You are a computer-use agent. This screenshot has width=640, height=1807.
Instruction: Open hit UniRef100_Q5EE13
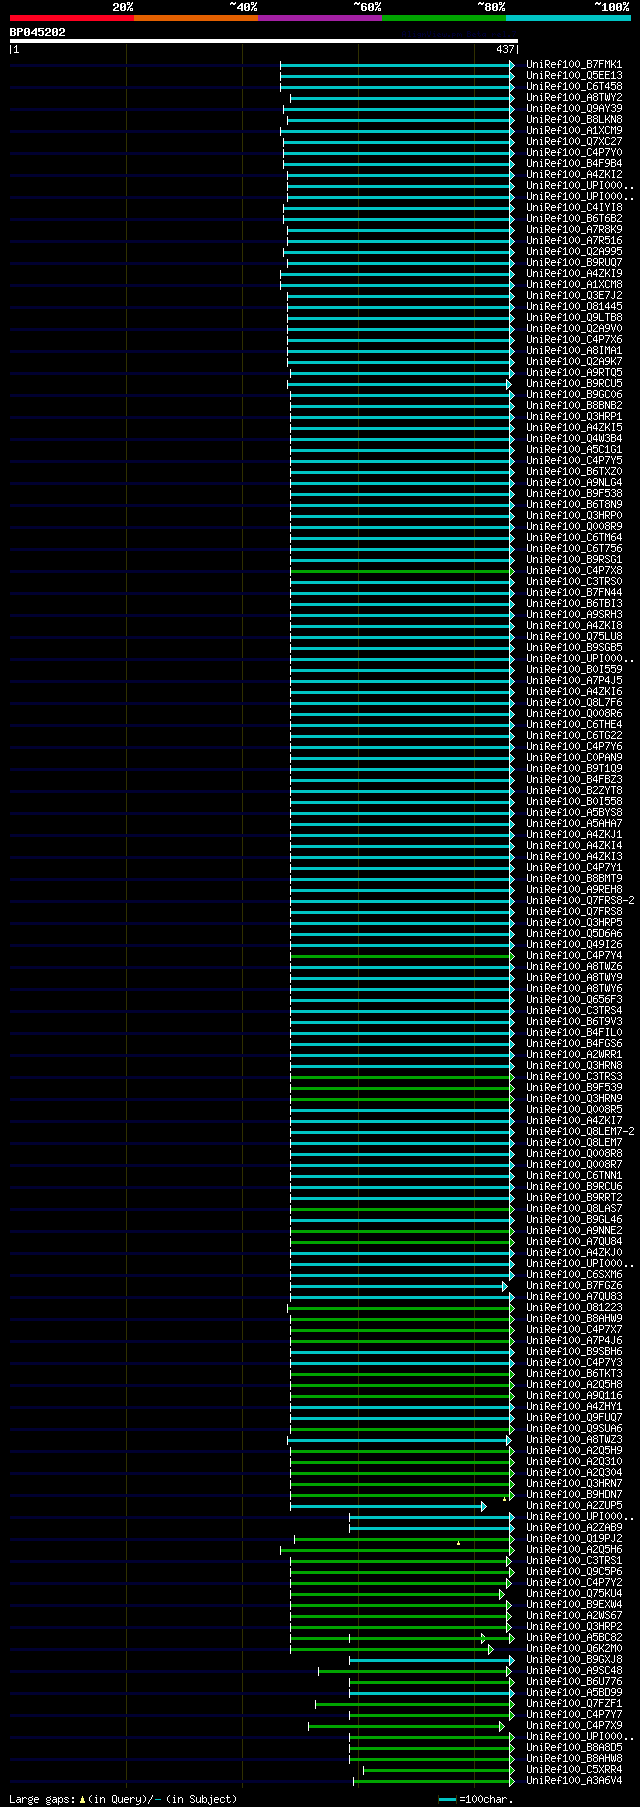click(x=574, y=75)
